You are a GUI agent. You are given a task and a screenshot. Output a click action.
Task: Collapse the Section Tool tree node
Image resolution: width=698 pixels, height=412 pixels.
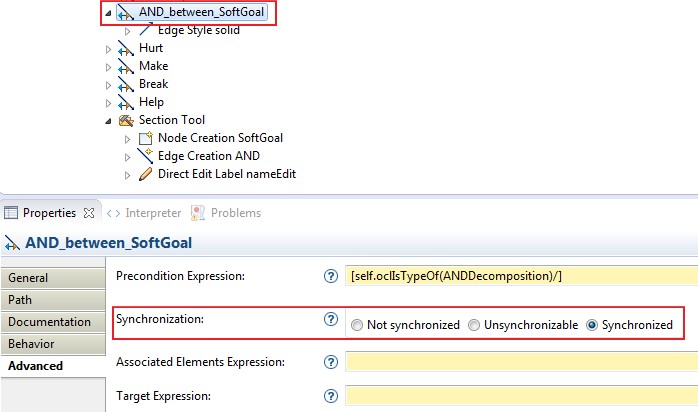pyautogui.click(x=109, y=120)
